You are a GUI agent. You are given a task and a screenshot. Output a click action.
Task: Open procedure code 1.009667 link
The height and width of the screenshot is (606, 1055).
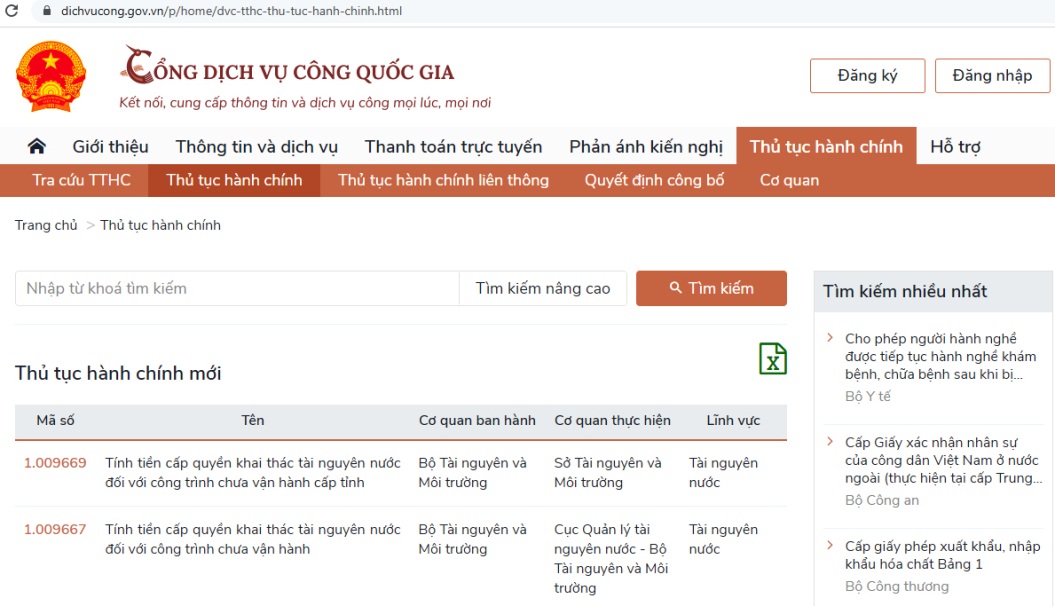[55, 530]
